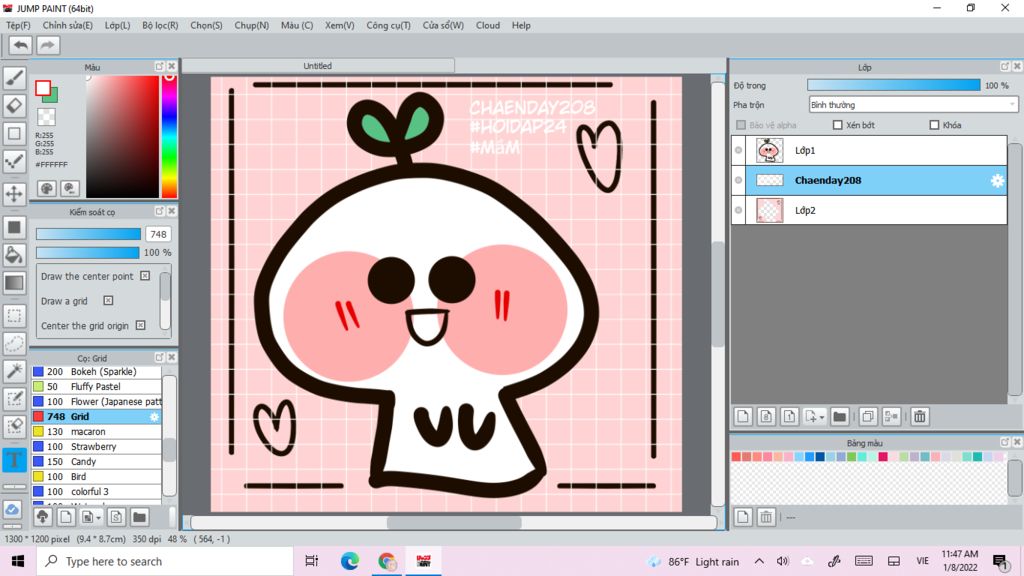
Task: Pick a hue on the rainbow strip
Action: (x=169, y=136)
